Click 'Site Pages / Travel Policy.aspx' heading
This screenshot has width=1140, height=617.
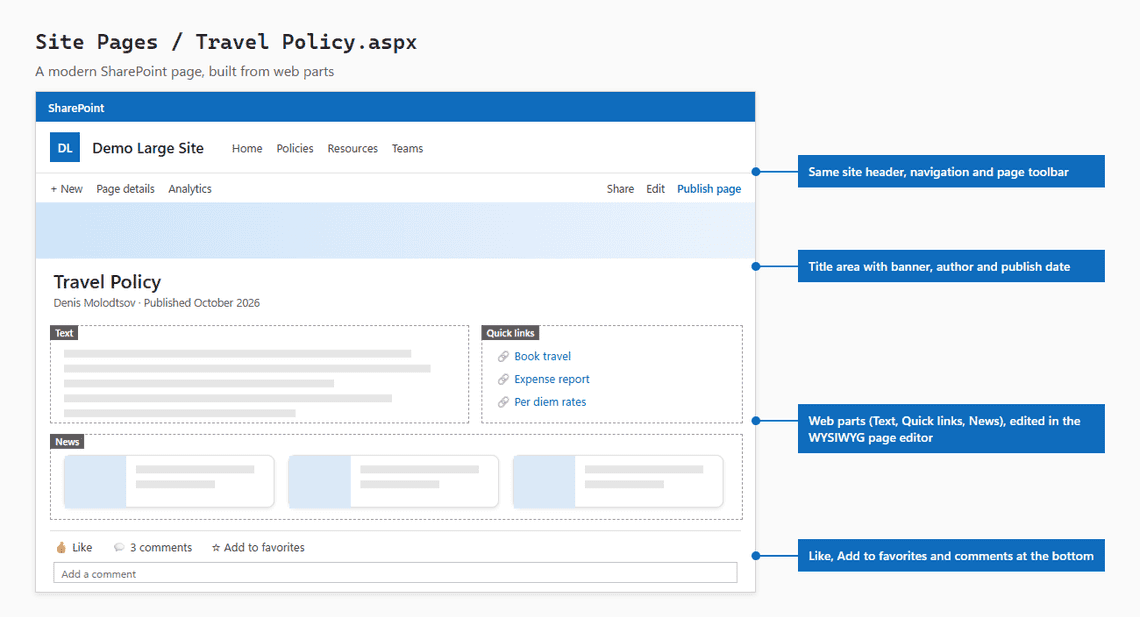(x=226, y=42)
